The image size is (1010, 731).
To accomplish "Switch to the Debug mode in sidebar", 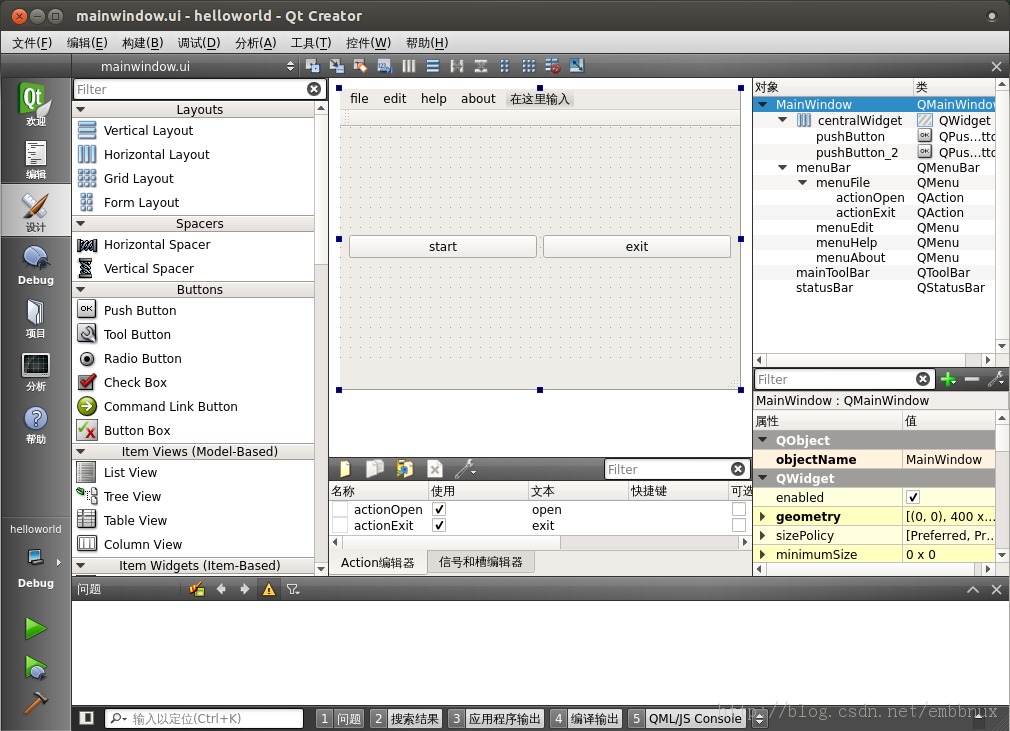I will click(35, 265).
